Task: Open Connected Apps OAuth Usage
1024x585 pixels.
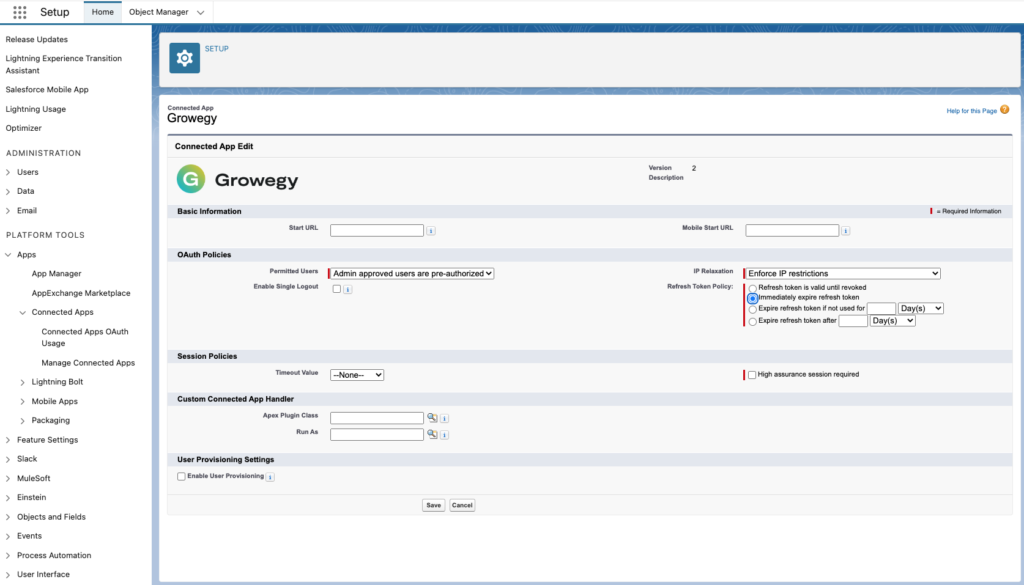Action: tap(85, 337)
